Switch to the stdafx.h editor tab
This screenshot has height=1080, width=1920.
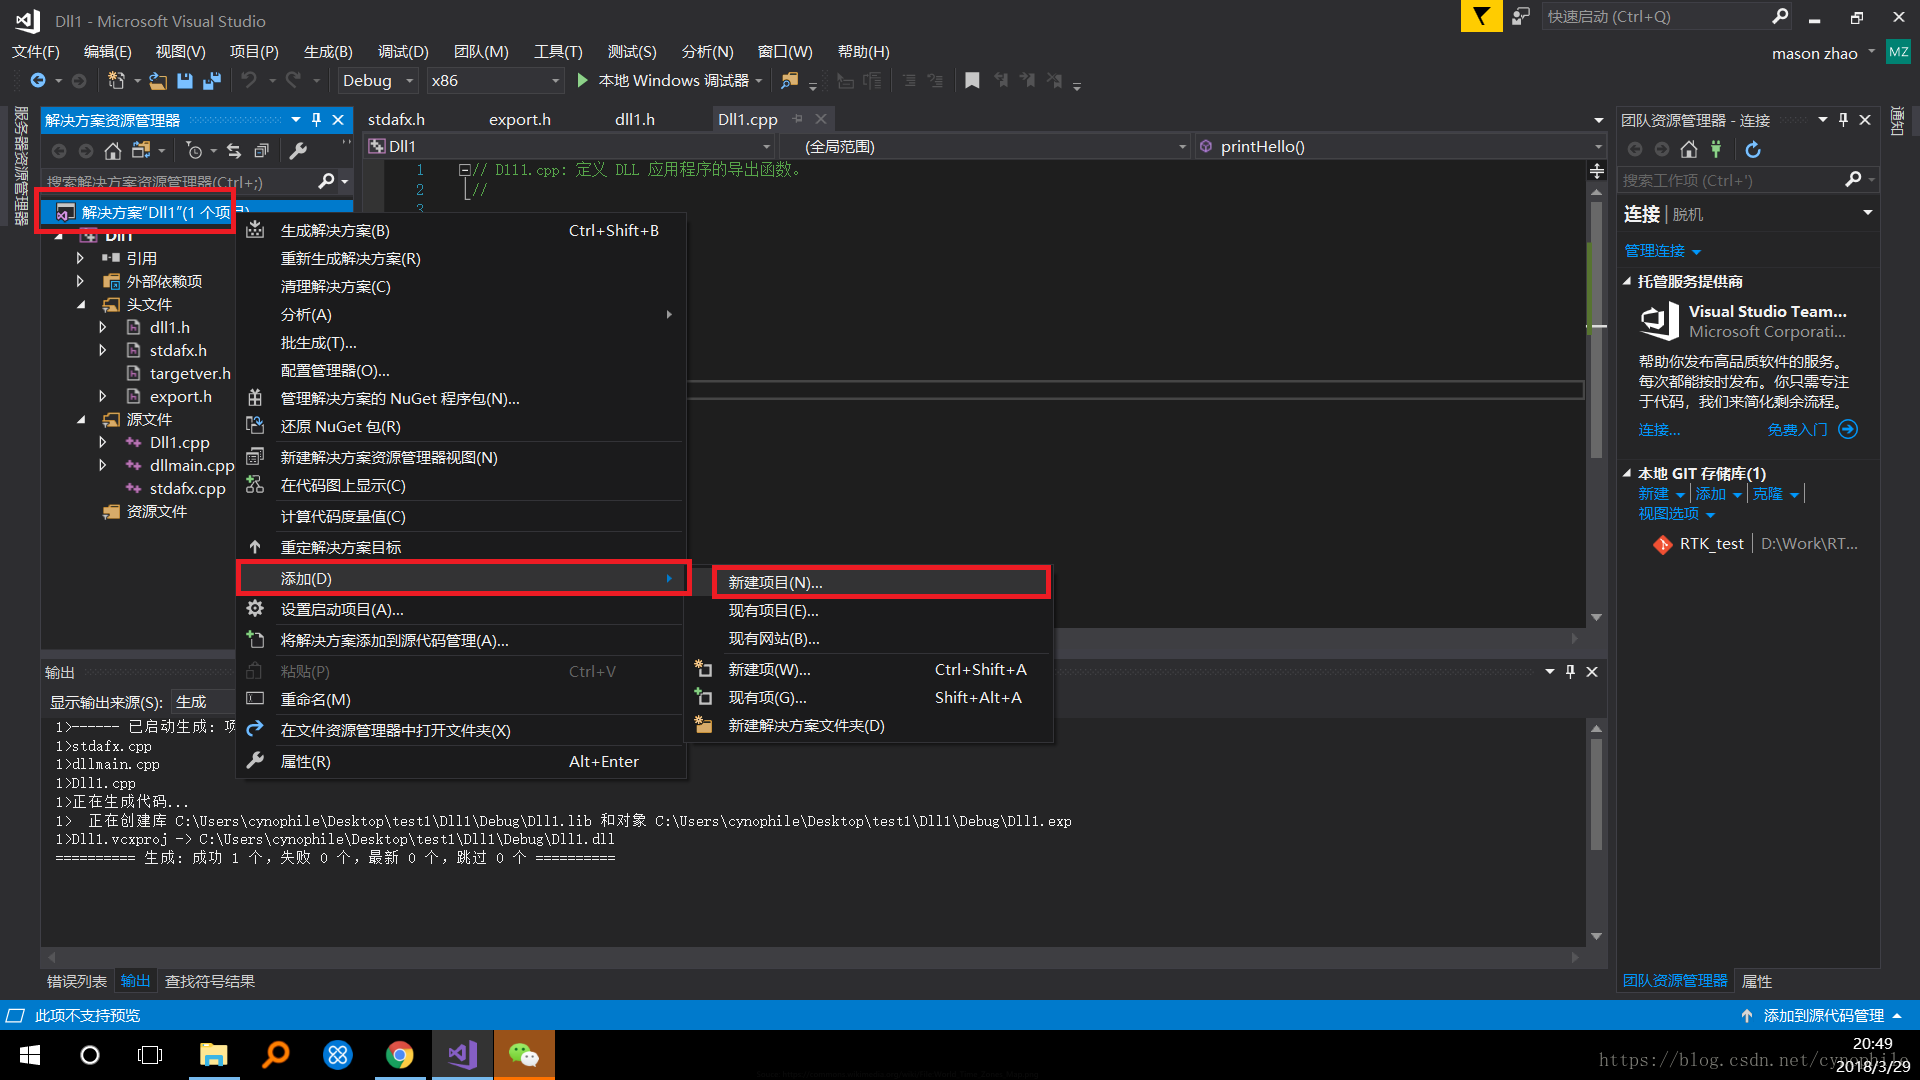tap(396, 119)
